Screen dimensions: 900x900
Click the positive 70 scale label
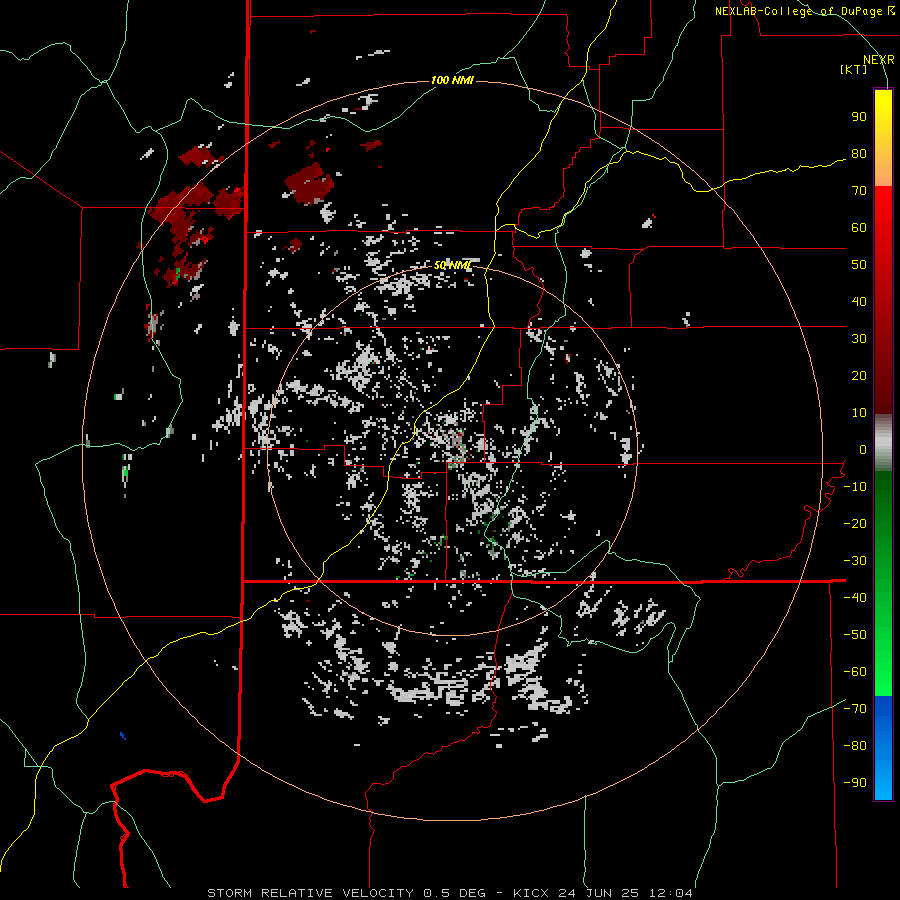[x=859, y=191]
